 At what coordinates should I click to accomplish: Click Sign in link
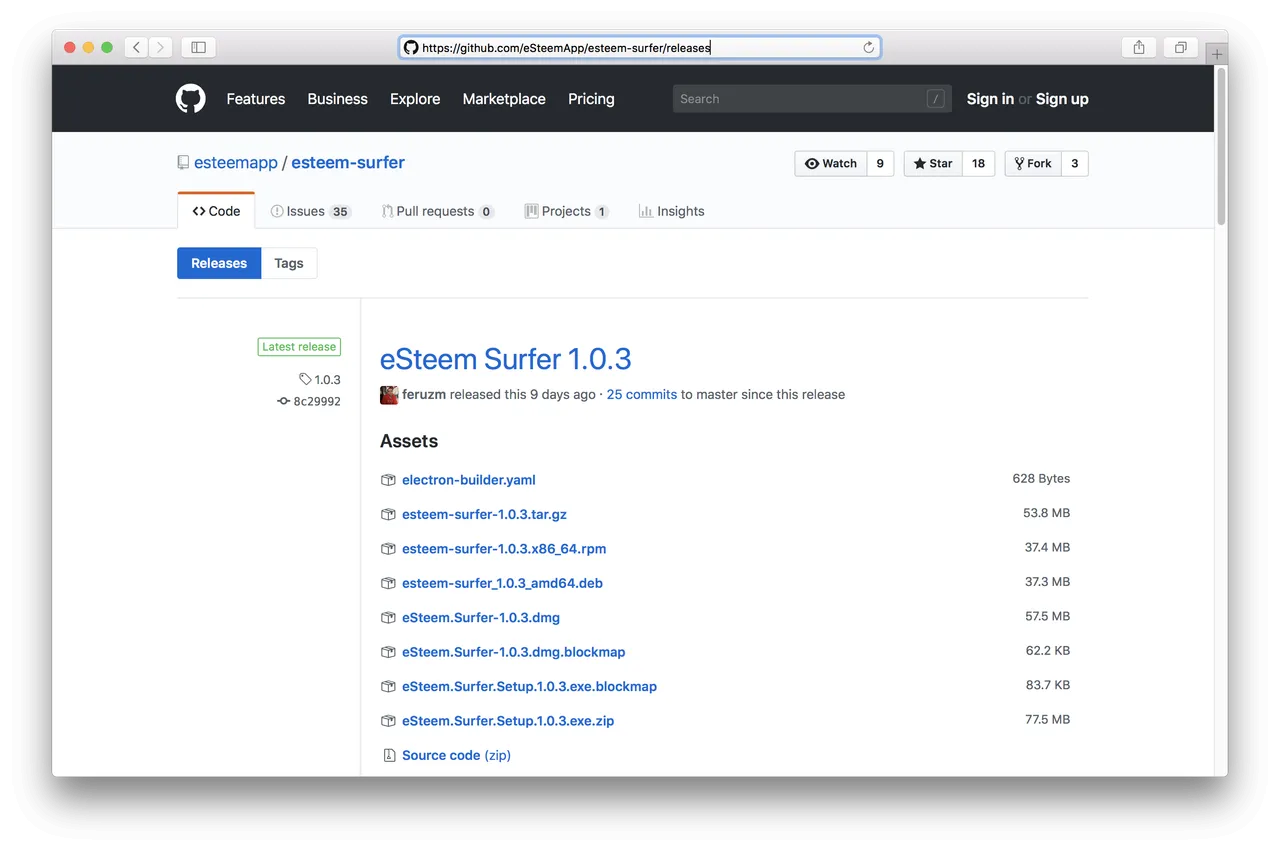[x=990, y=99]
